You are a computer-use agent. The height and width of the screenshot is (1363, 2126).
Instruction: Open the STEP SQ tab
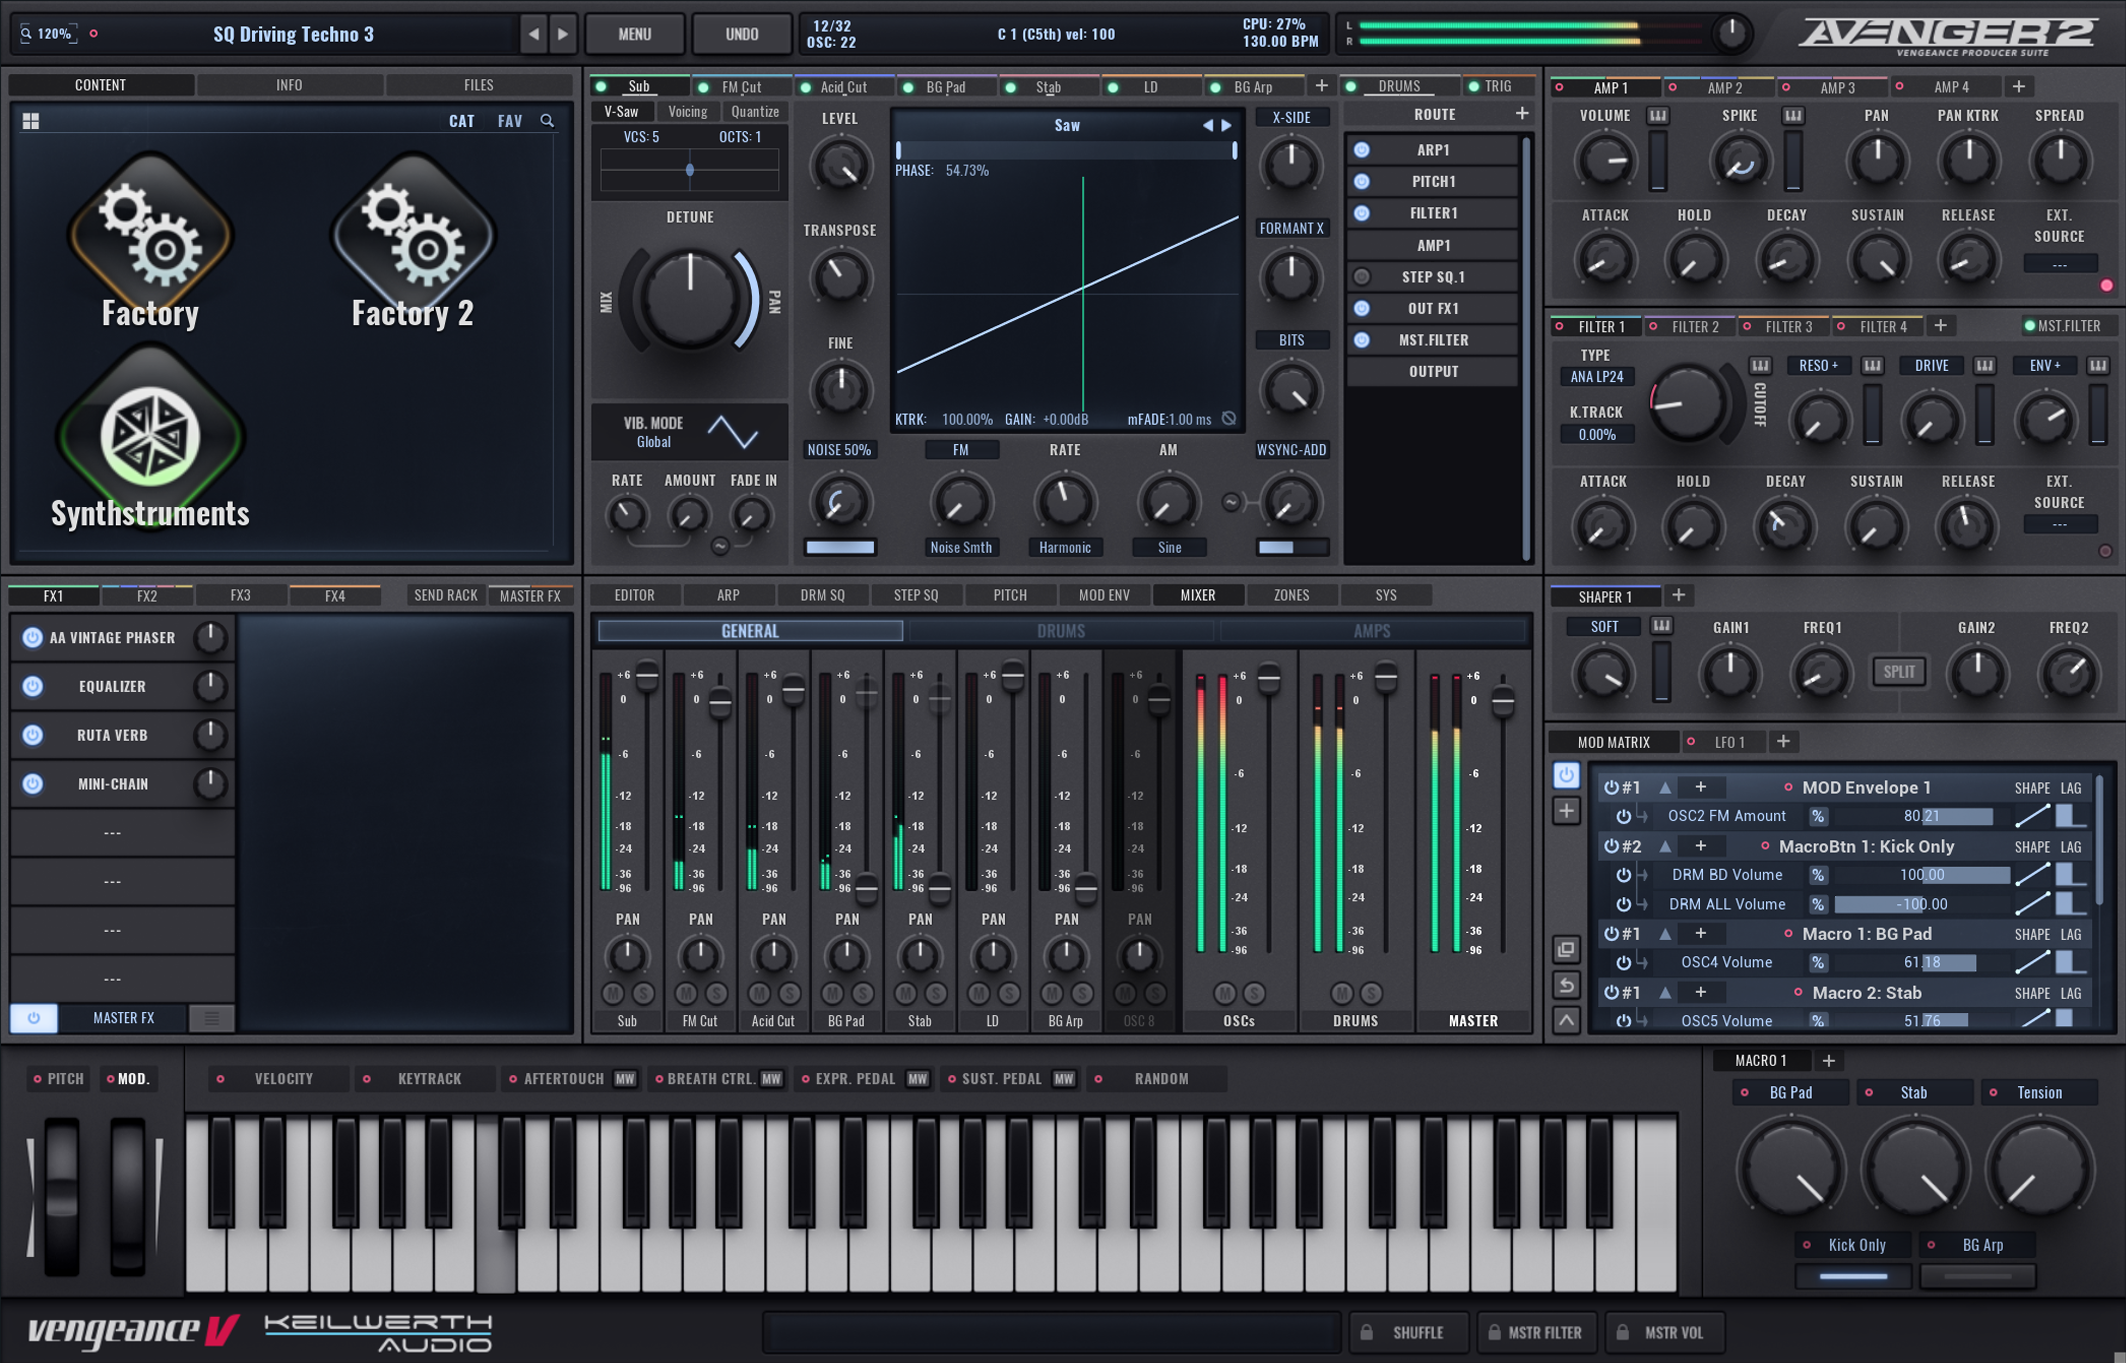tap(916, 595)
